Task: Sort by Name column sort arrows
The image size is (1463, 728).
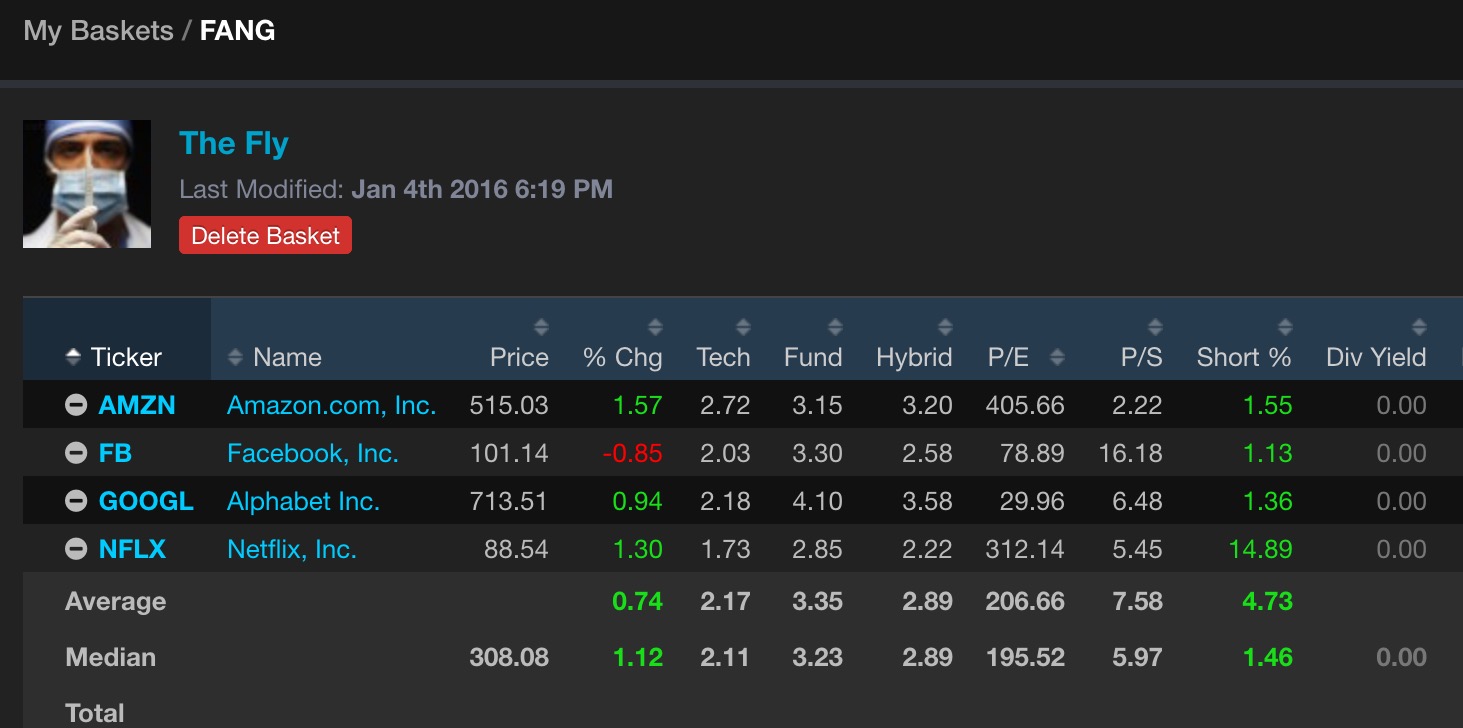Action: pyautogui.click(x=236, y=357)
